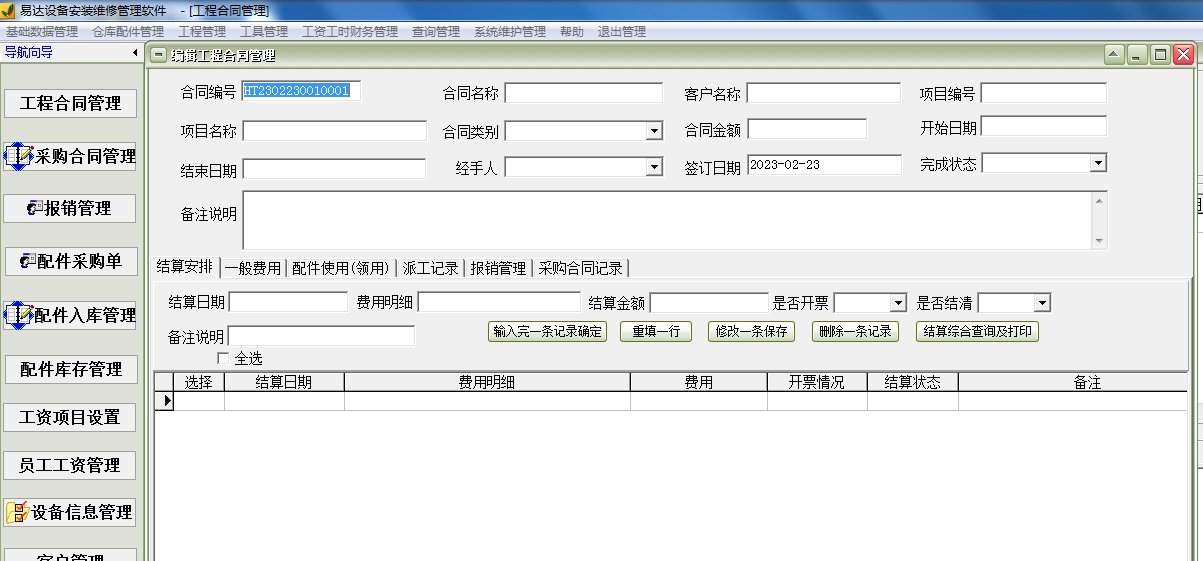Click the 配件入库管理 button icon

pos(20,315)
